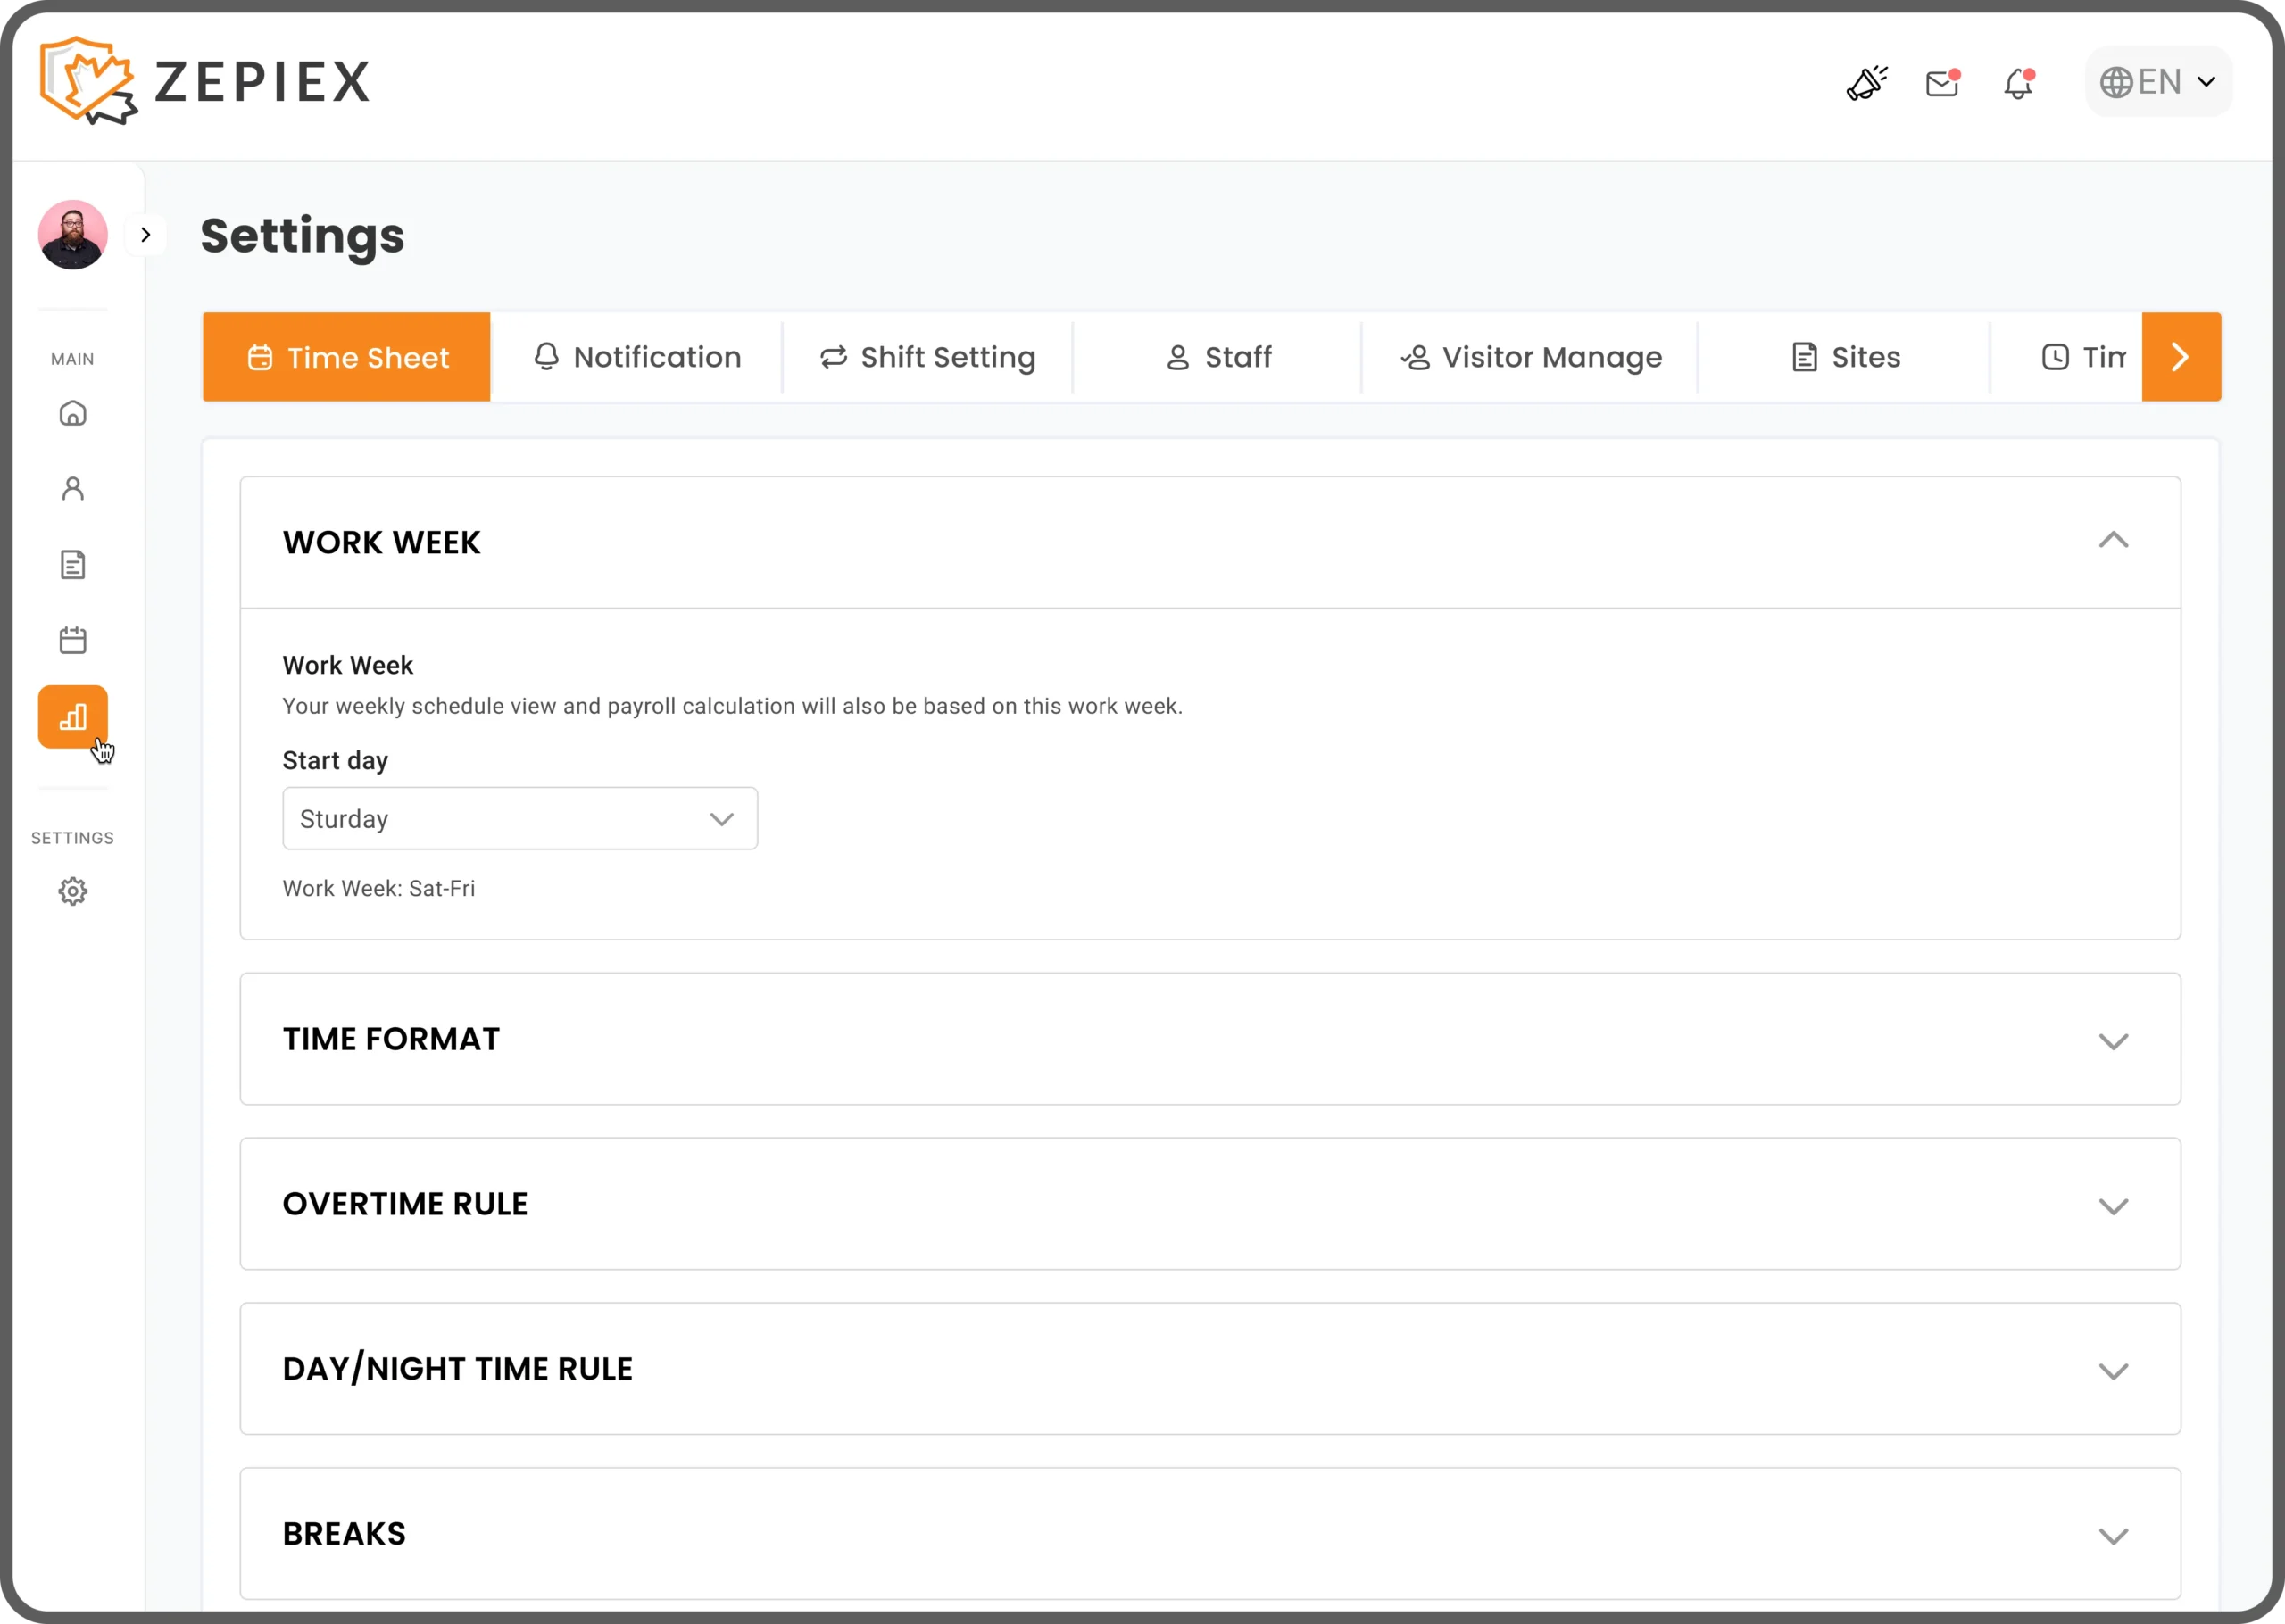Image resolution: width=2285 pixels, height=1624 pixels.
Task: Expand the OVERTIME RULE section
Action: (2112, 1206)
